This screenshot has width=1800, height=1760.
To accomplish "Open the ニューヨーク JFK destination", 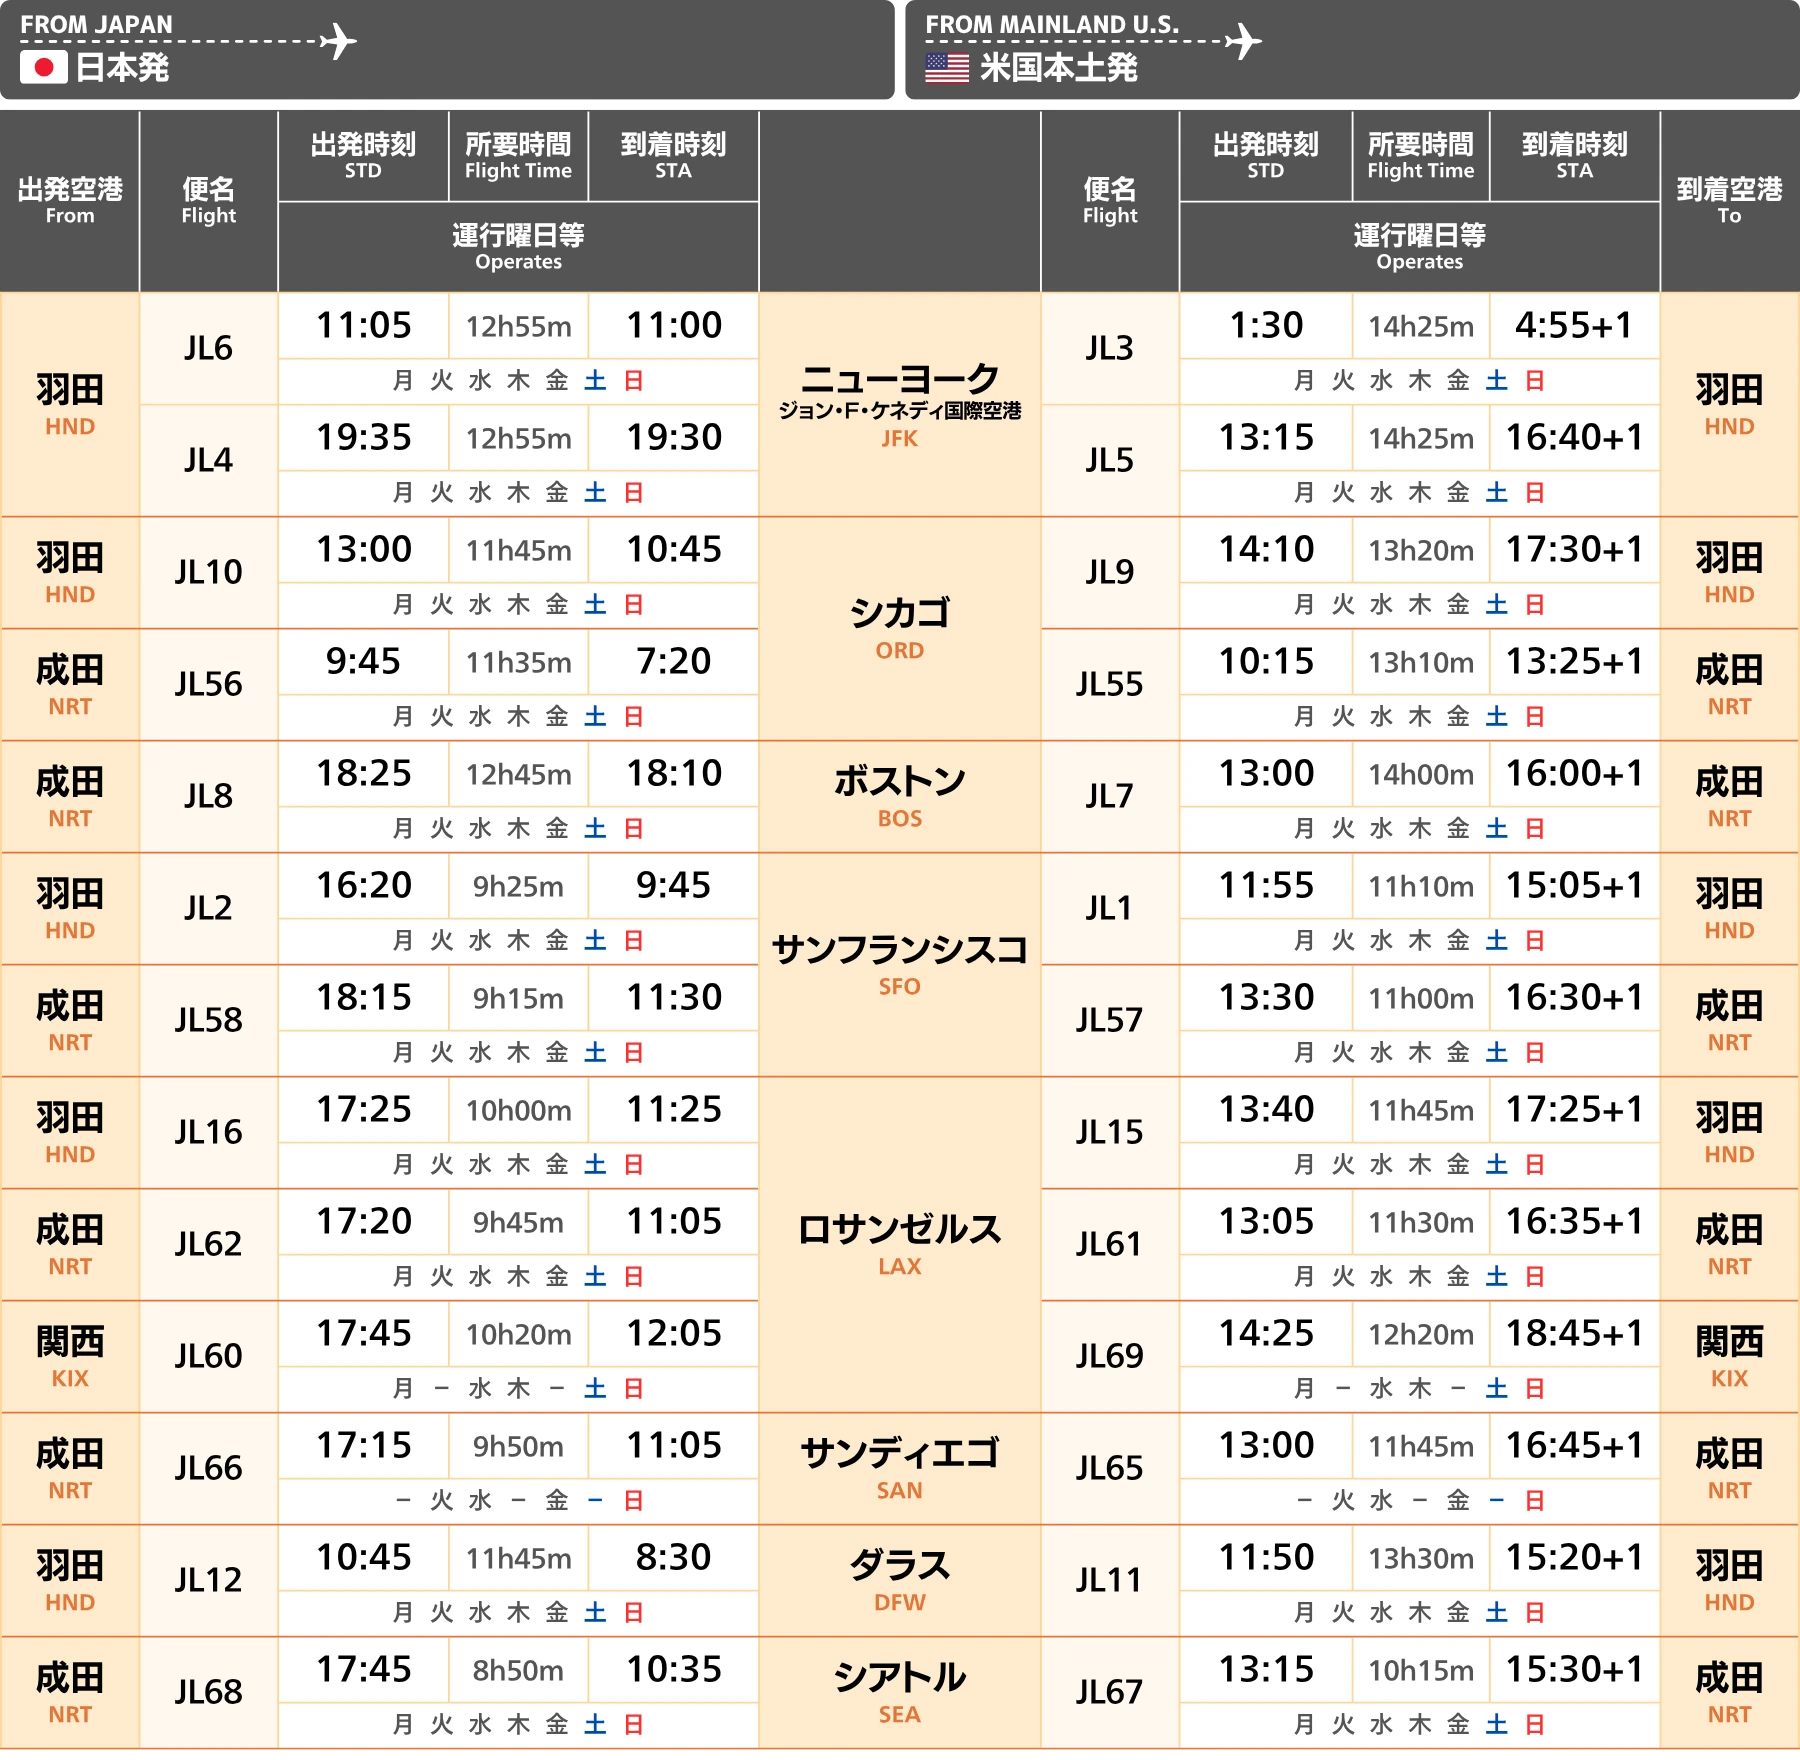I will 899,404.
